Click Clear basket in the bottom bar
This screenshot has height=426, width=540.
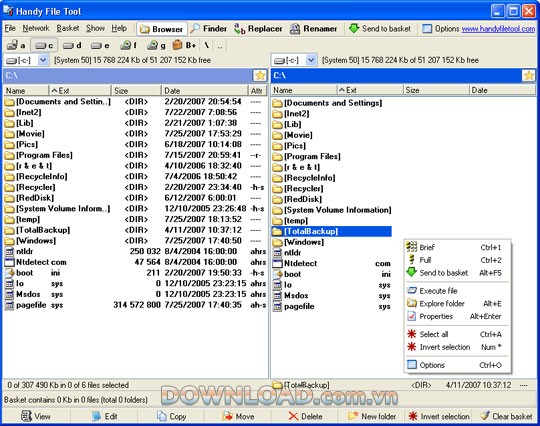click(506, 416)
